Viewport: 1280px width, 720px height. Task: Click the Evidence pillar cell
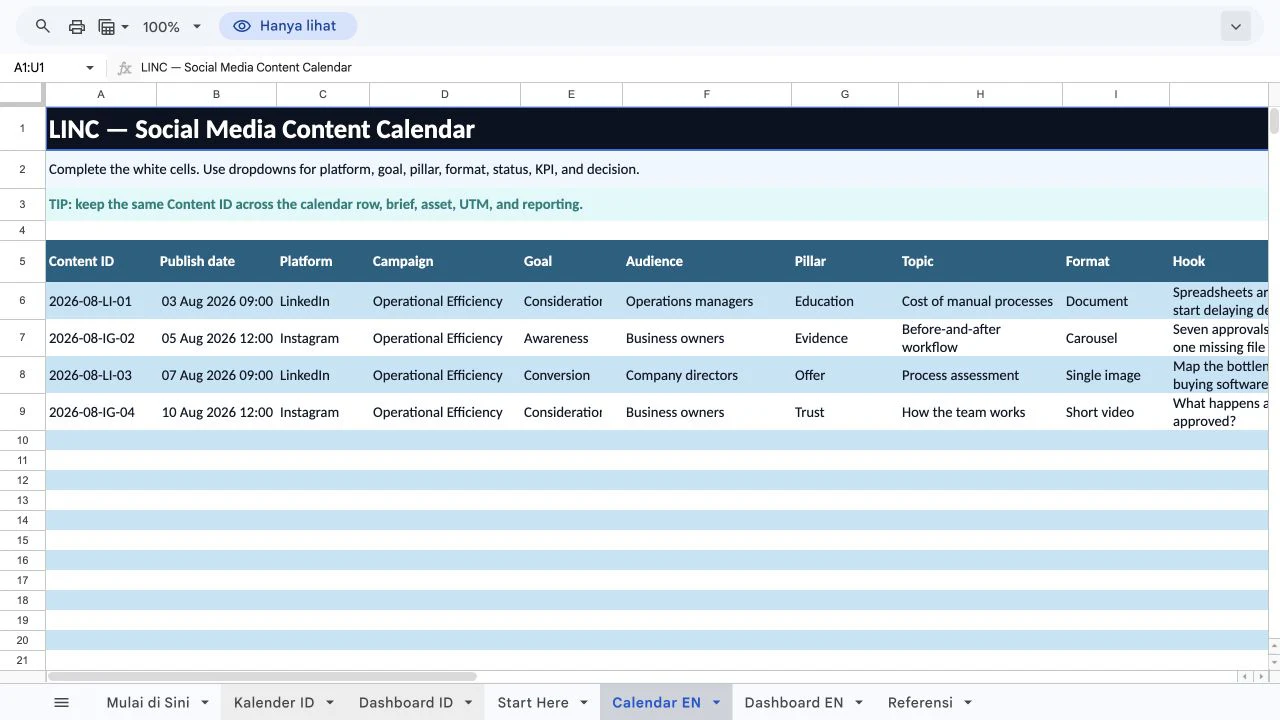[845, 338]
